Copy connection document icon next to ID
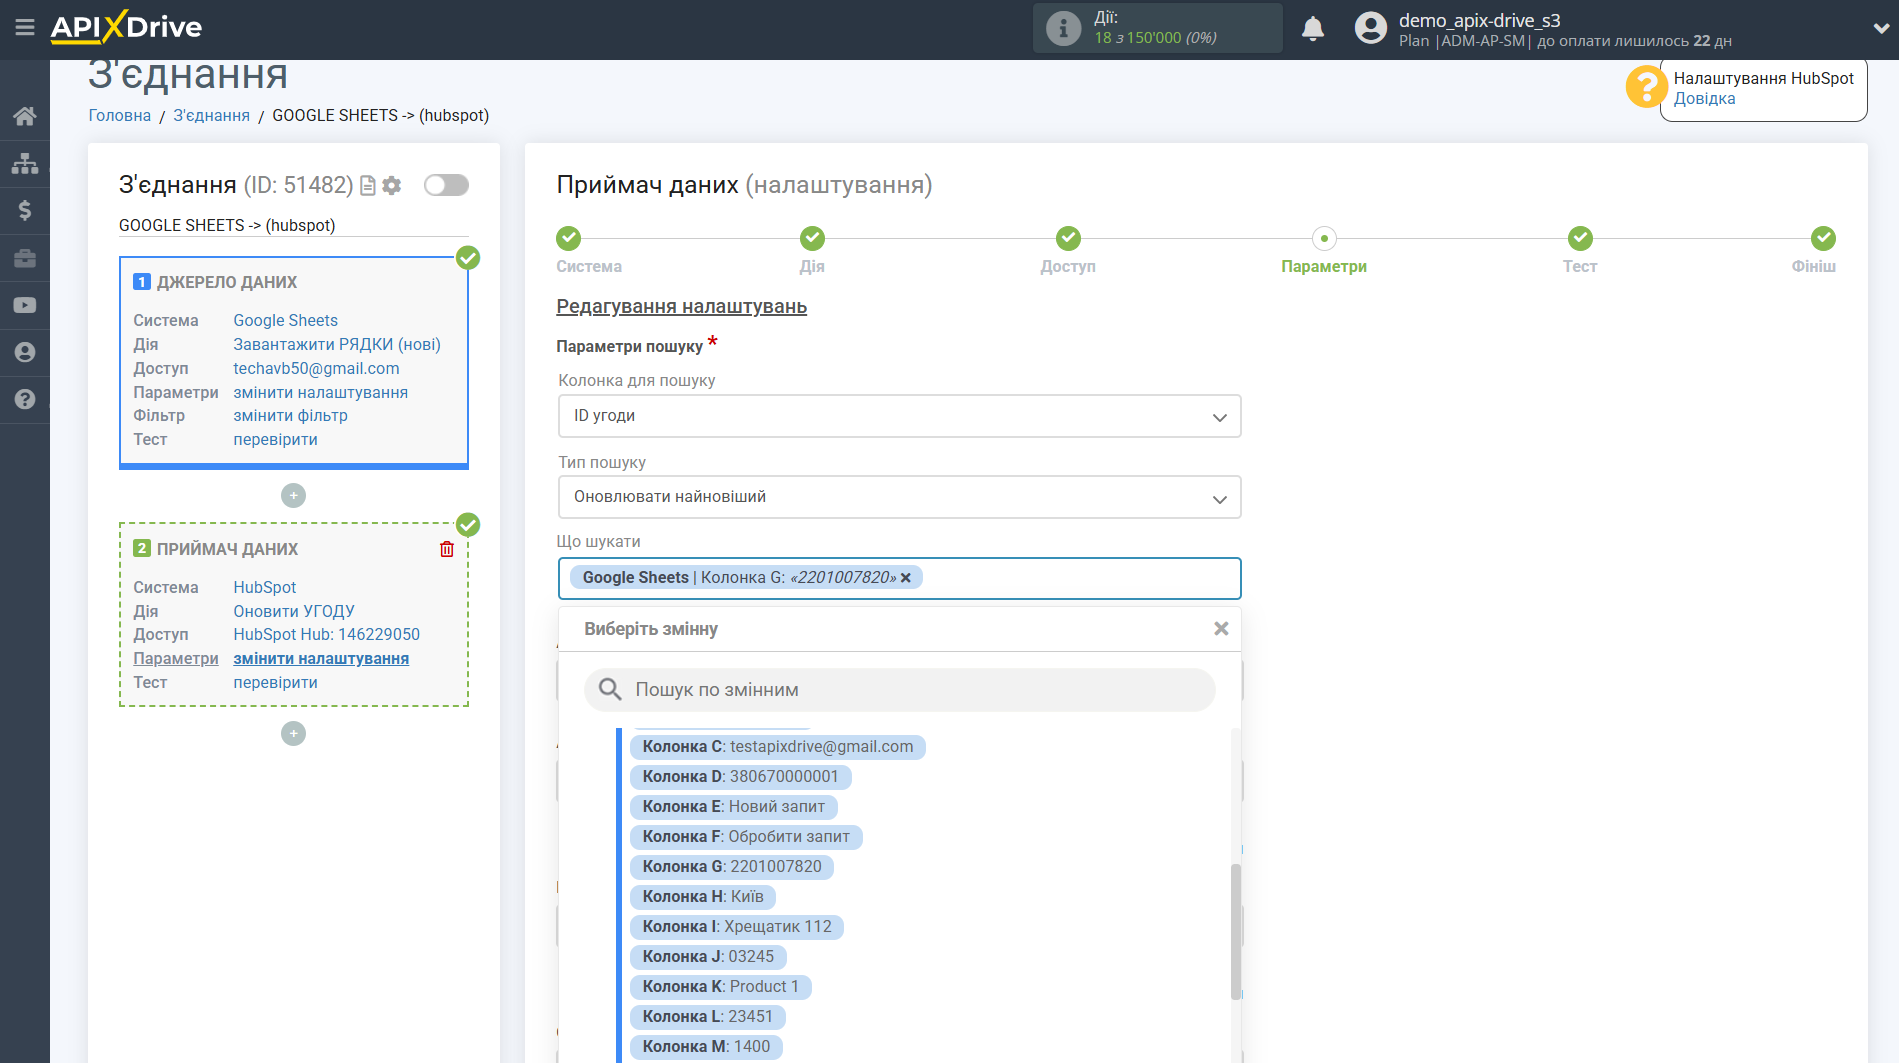 tap(368, 186)
